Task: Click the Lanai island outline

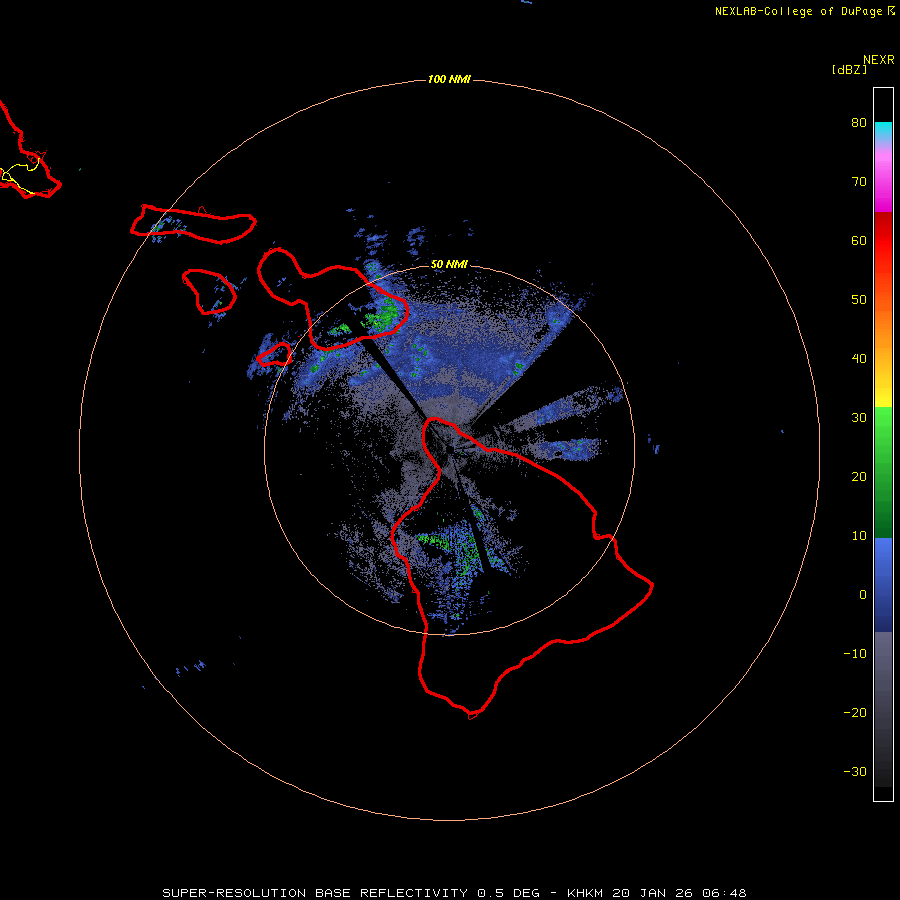Action: click(210, 292)
